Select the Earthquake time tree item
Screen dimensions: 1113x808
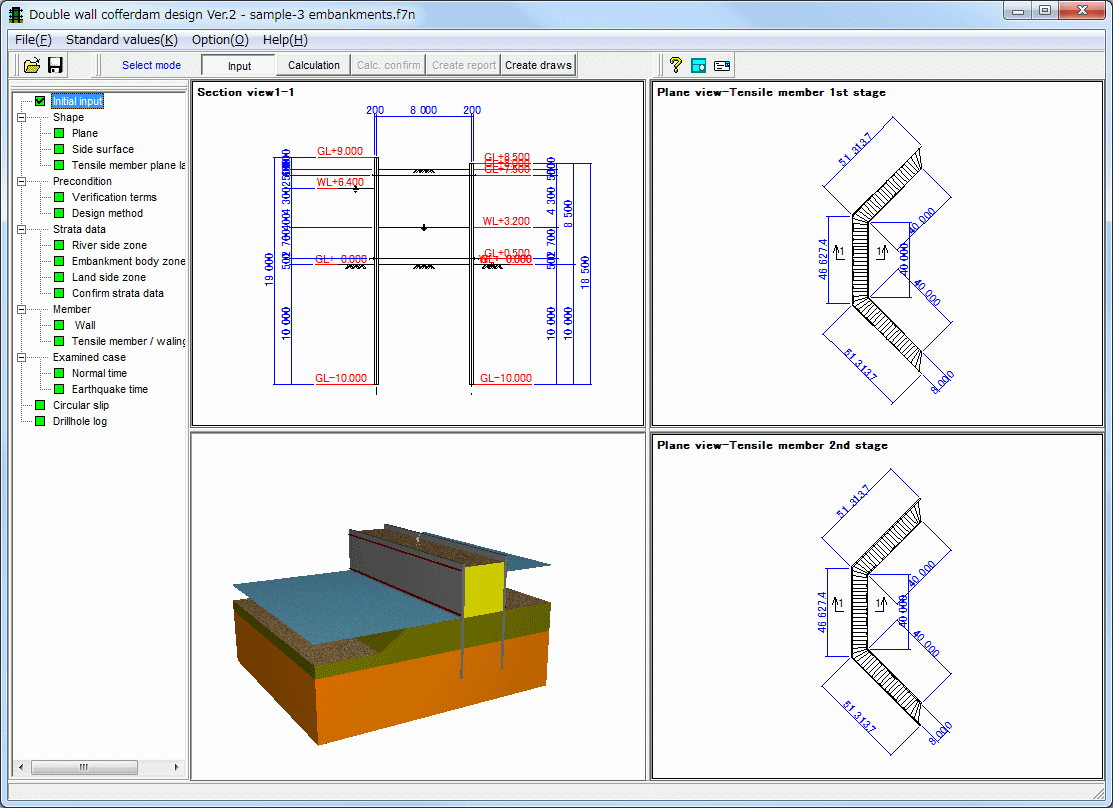pos(109,389)
